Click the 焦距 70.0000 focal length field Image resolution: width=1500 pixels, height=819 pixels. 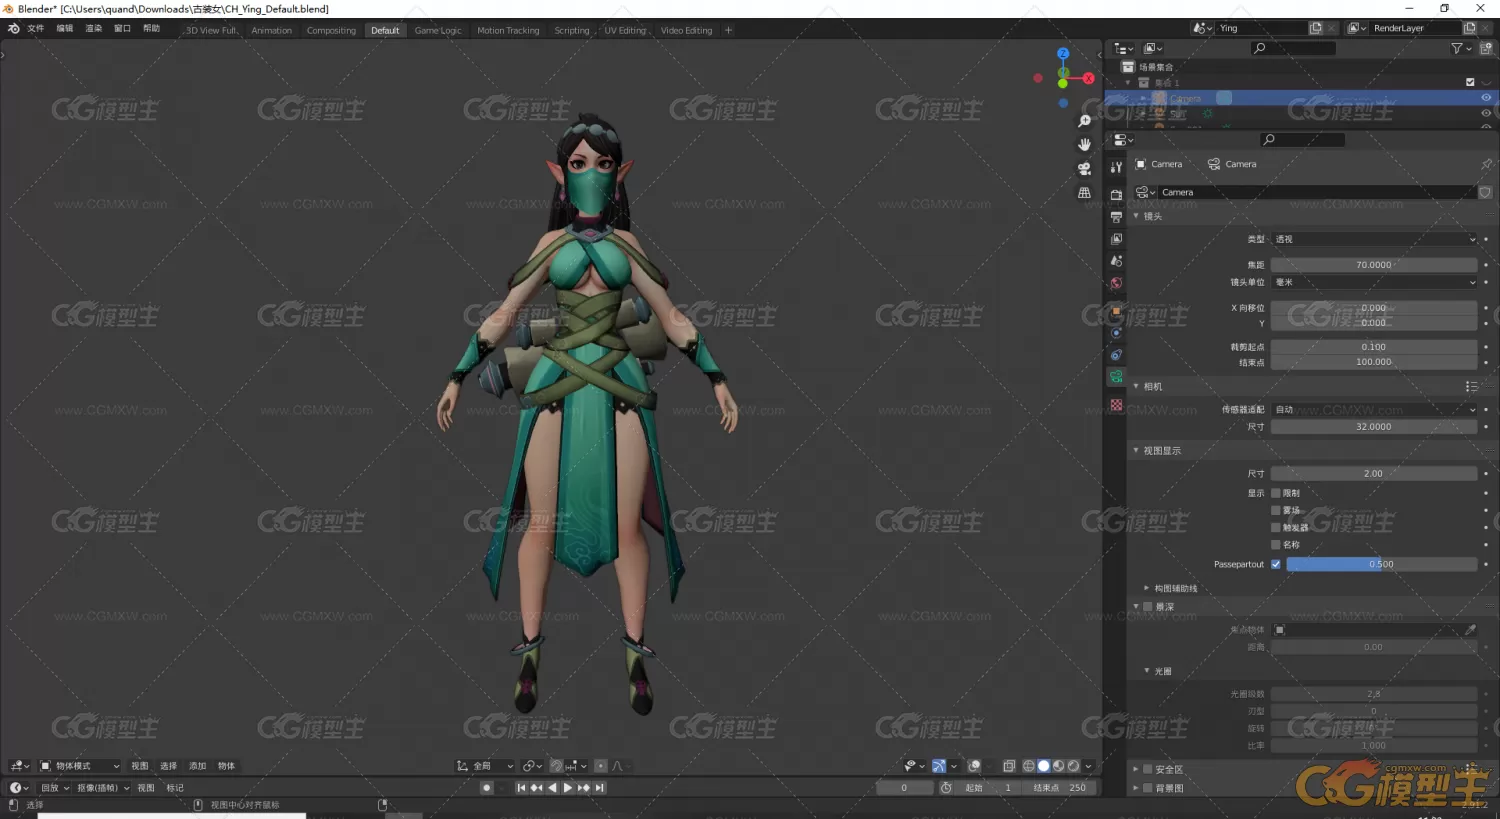pos(1374,265)
